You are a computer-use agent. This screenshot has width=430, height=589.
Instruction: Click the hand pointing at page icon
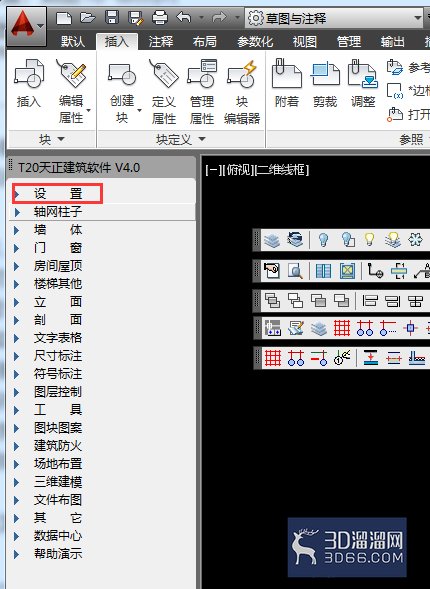(x=272, y=270)
